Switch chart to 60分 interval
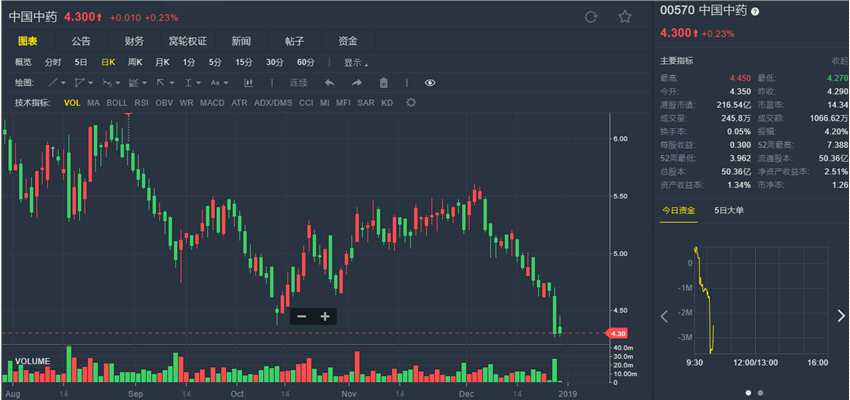This screenshot has height=400, width=850. (x=306, y=63)
